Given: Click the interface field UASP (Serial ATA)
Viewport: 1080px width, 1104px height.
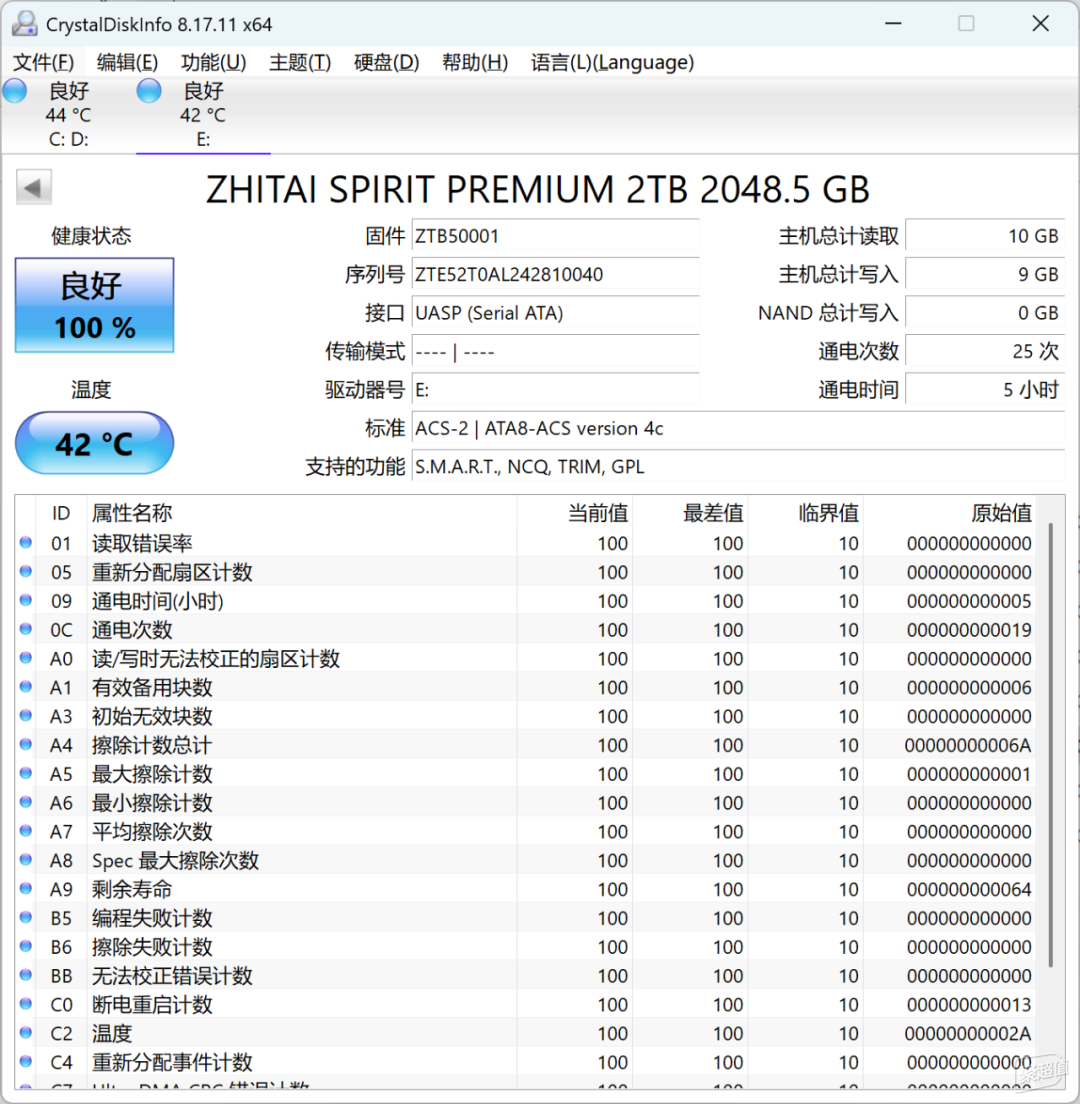Looking at the screenshot, I should coord(555,313).
